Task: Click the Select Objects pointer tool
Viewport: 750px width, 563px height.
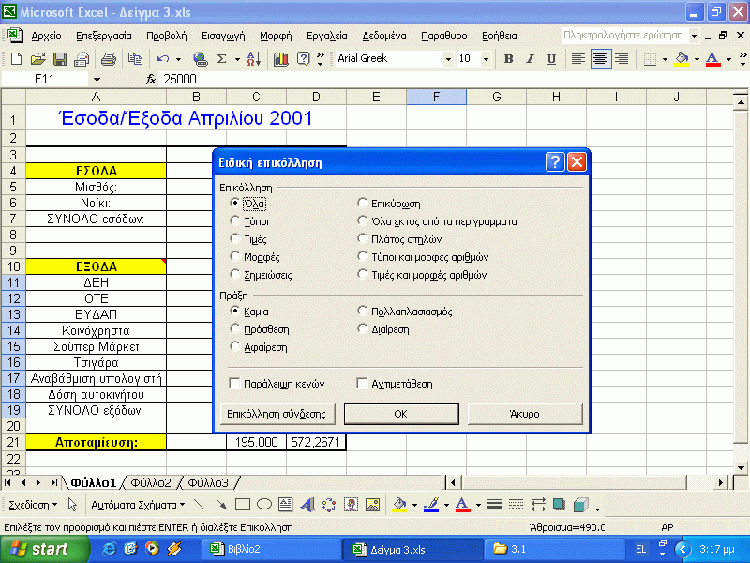Action: 72,504
